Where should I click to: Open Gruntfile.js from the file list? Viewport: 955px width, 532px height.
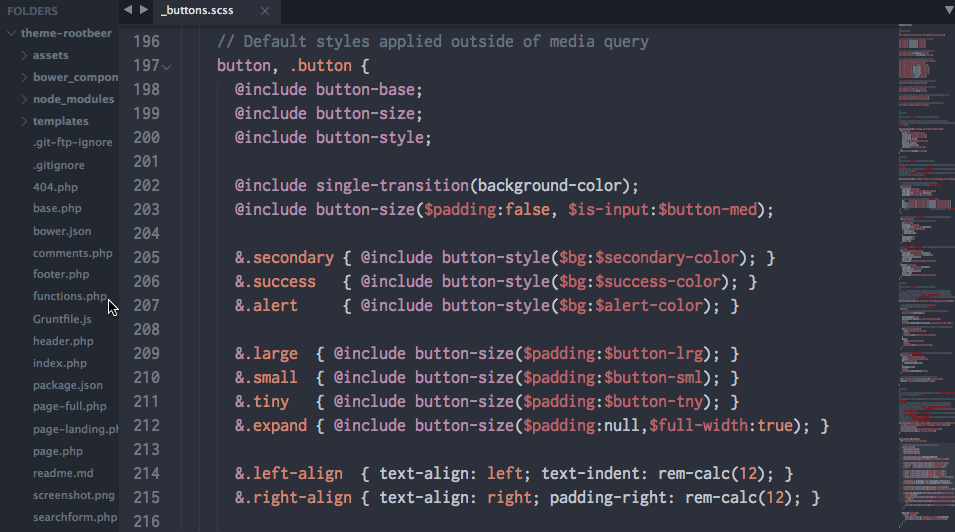(x=62, y=319)
